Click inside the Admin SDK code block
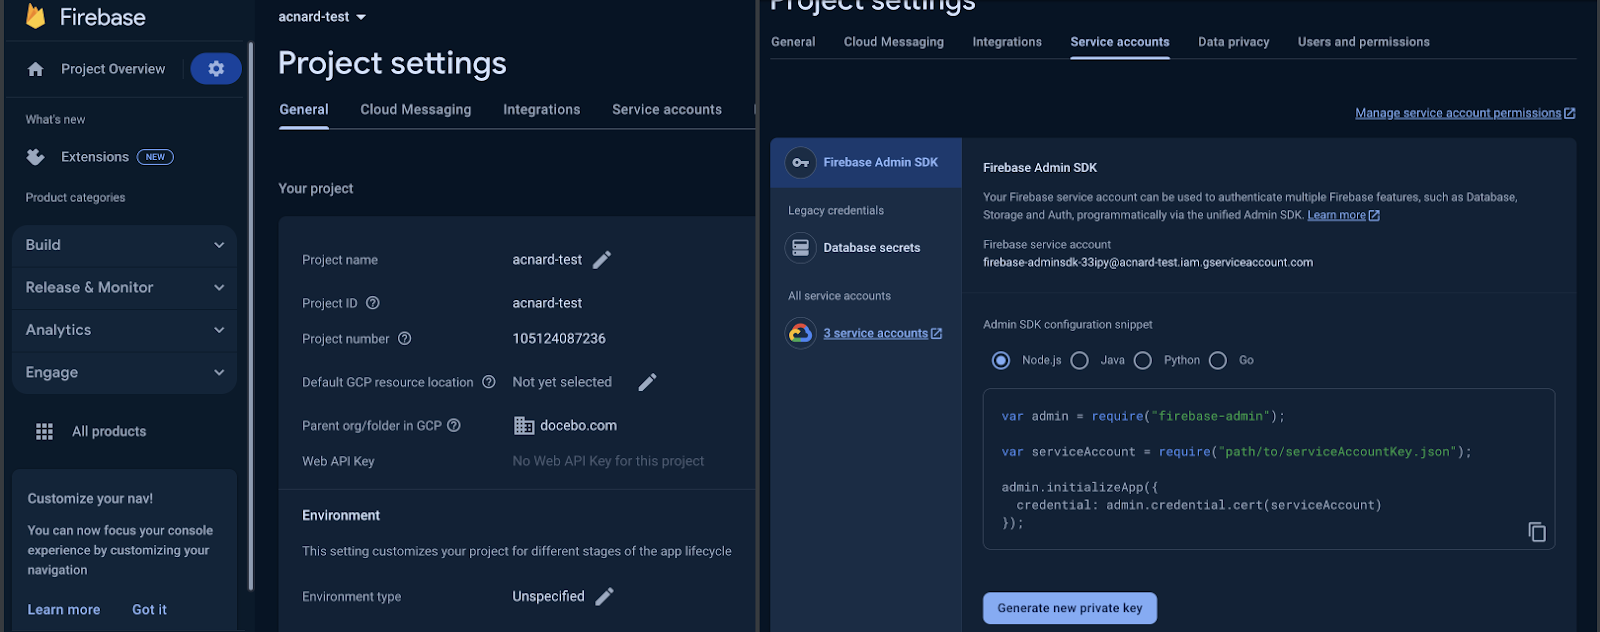This screenshot has height=632, width=1600. click(1269, 469)
